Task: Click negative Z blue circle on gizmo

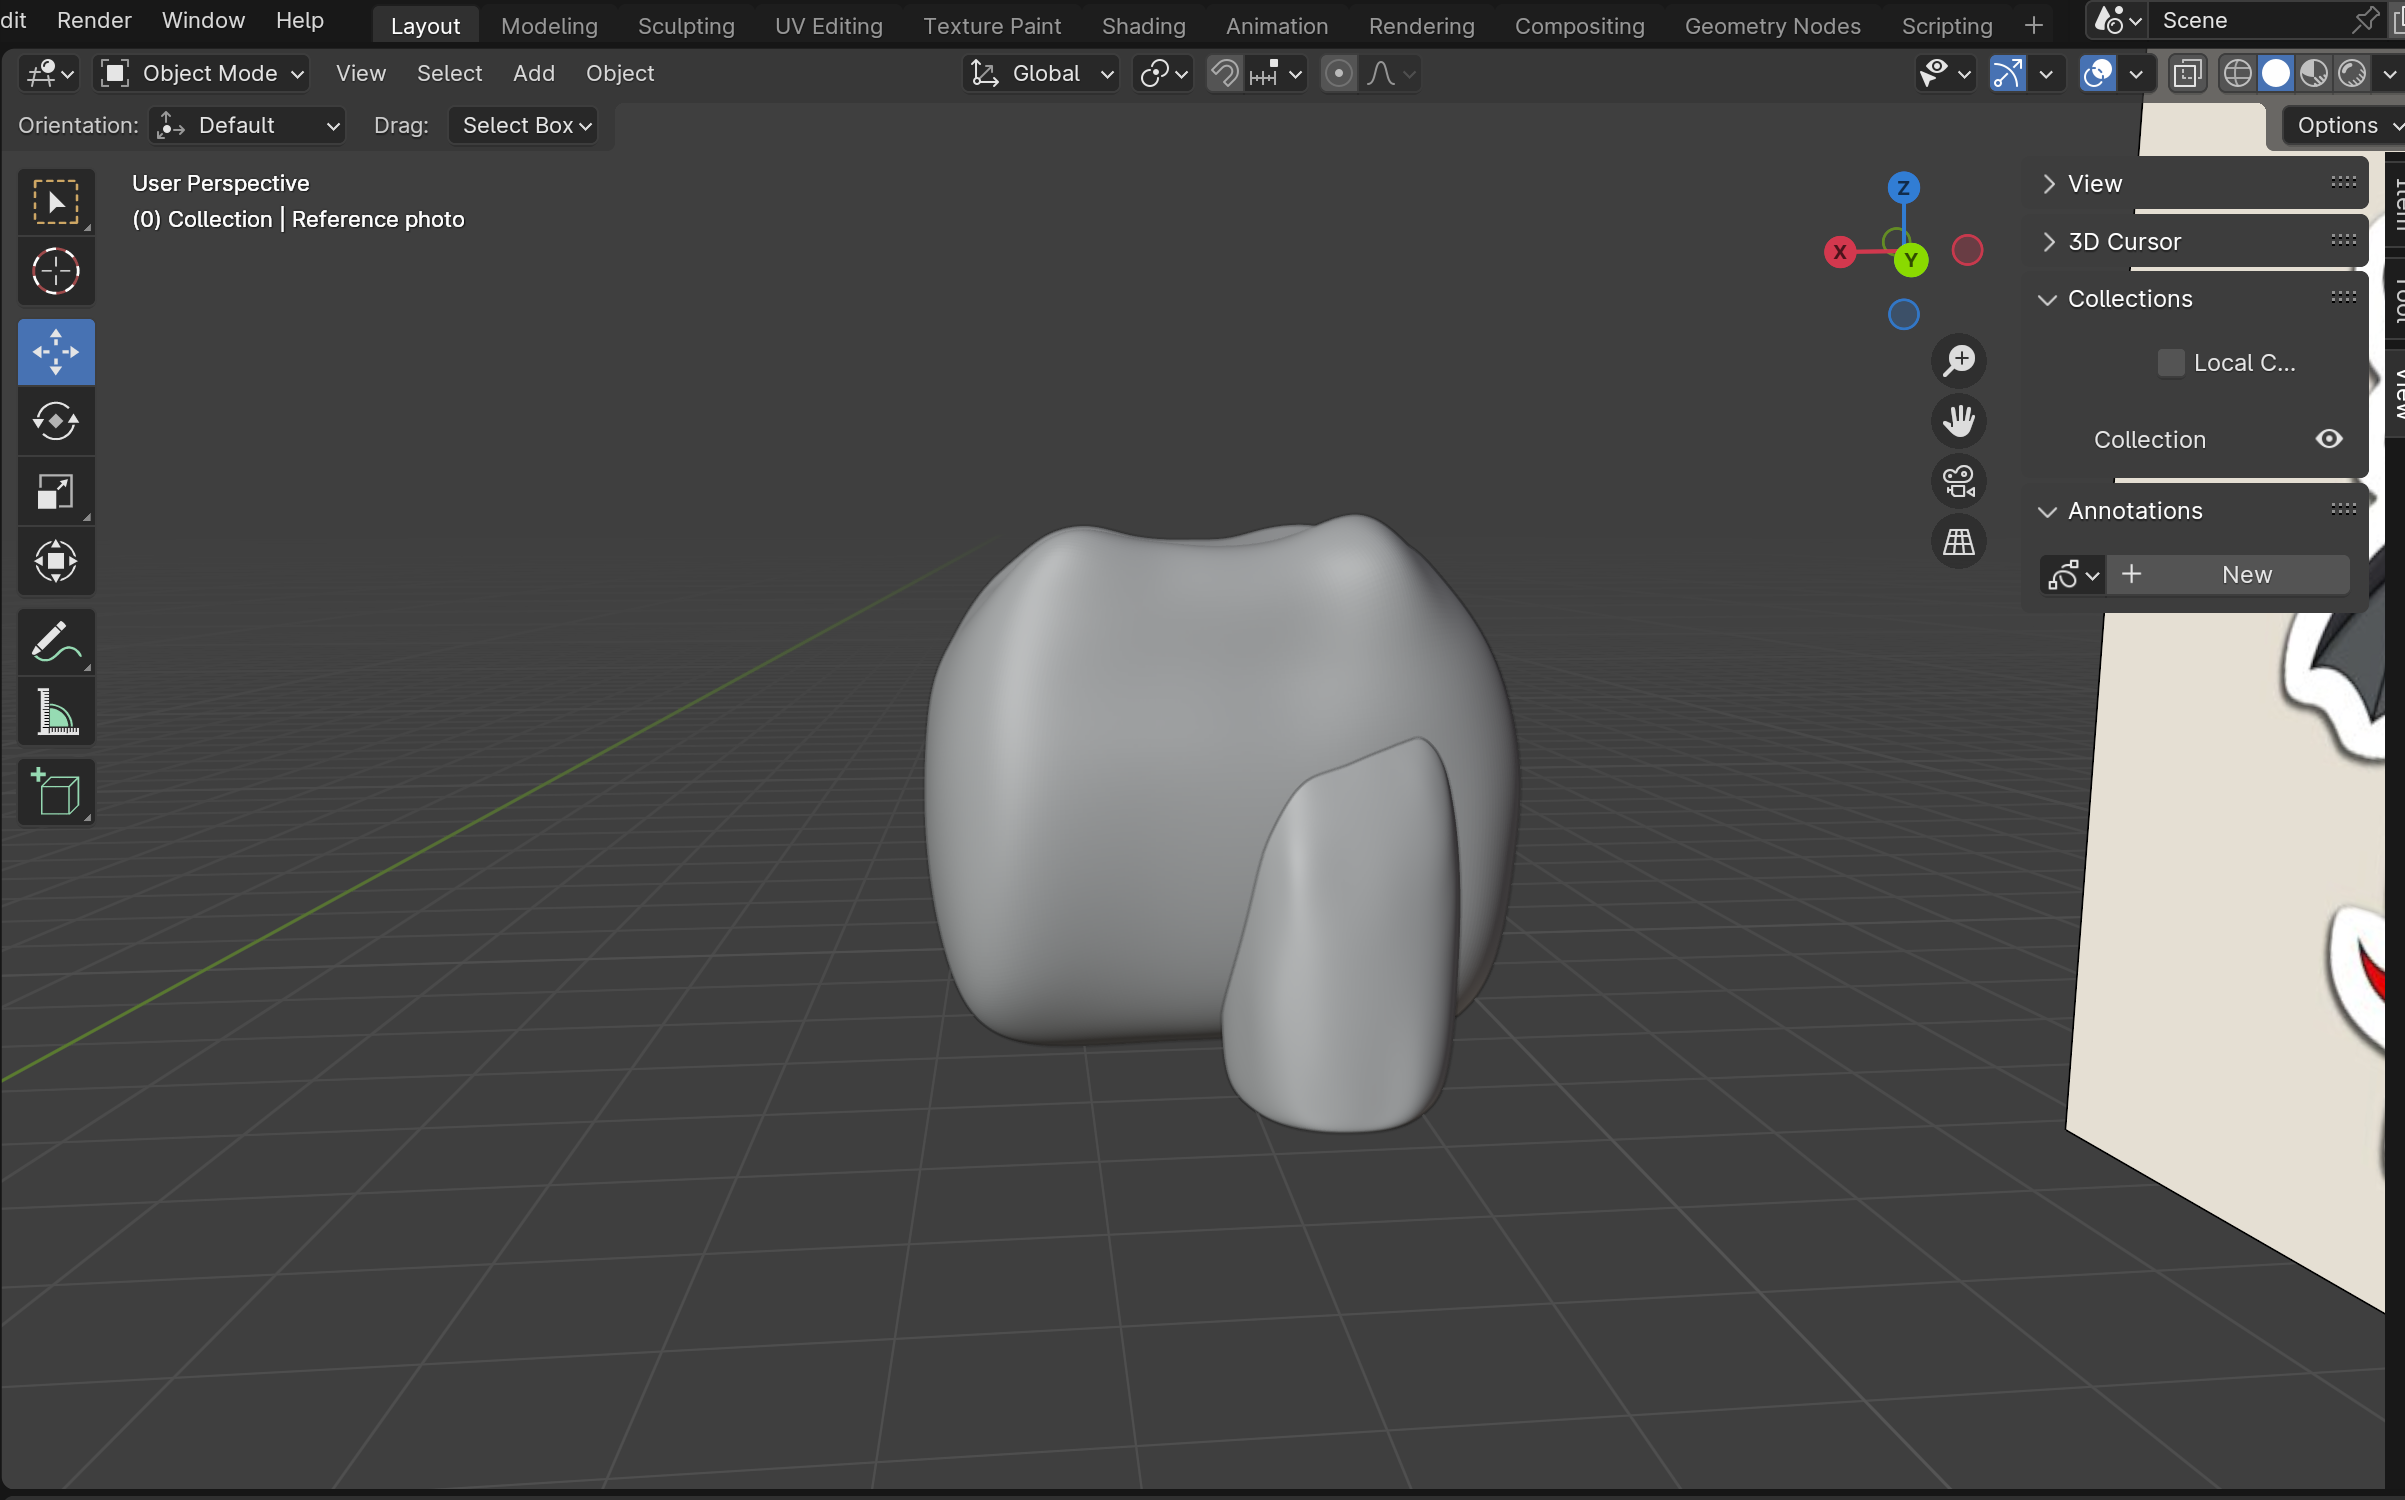Action: click(1903, 315)
